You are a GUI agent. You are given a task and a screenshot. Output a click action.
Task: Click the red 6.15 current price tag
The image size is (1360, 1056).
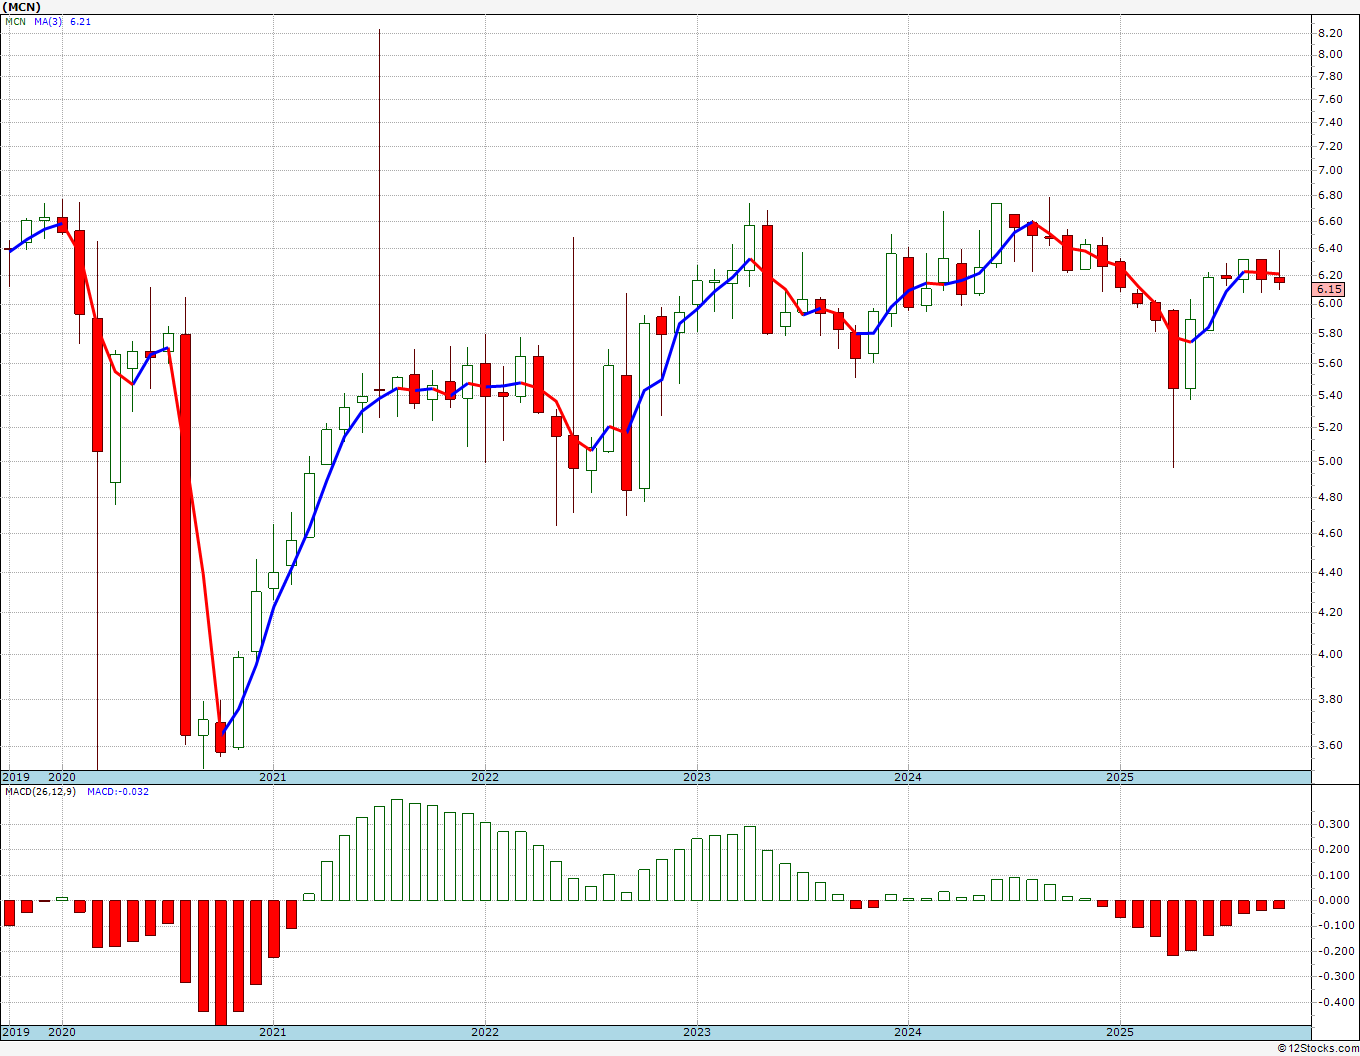tap(1330, 289)
